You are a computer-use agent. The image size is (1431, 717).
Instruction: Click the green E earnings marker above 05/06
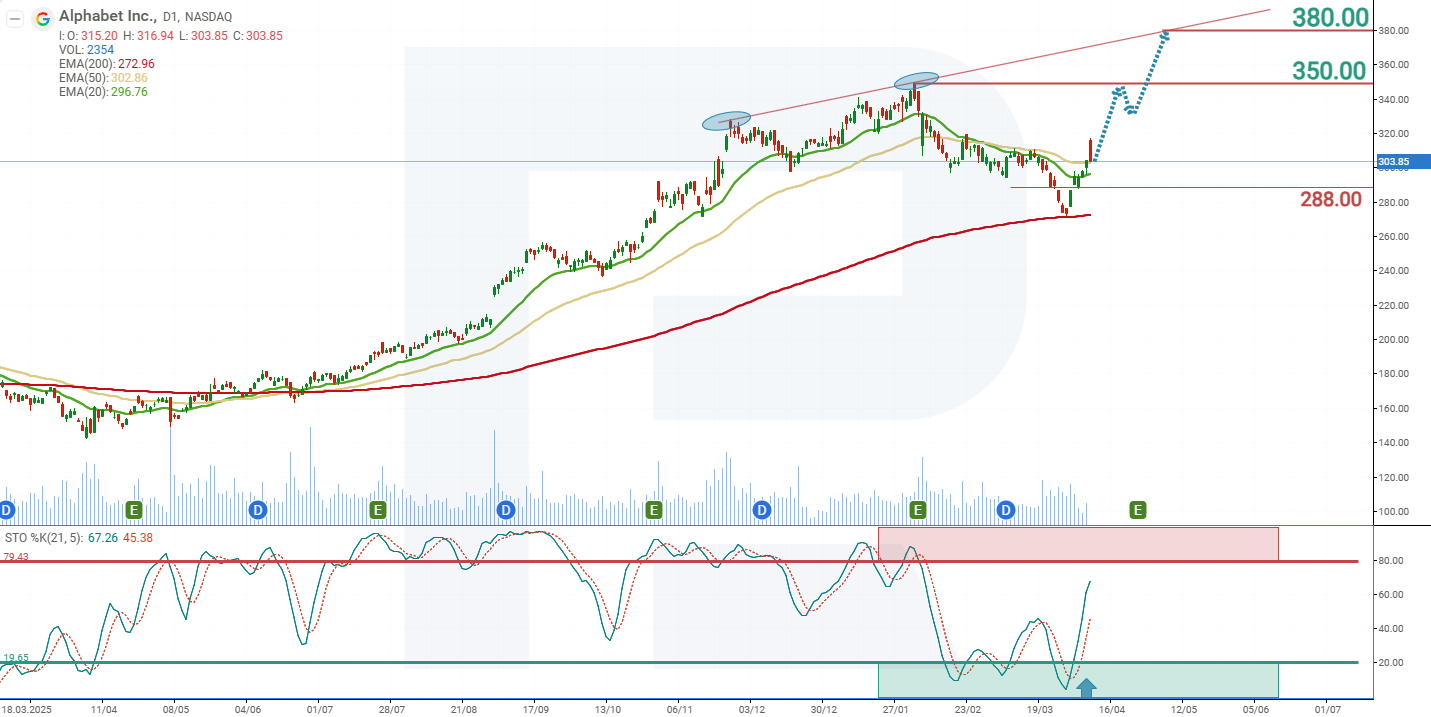point(1137,509)
